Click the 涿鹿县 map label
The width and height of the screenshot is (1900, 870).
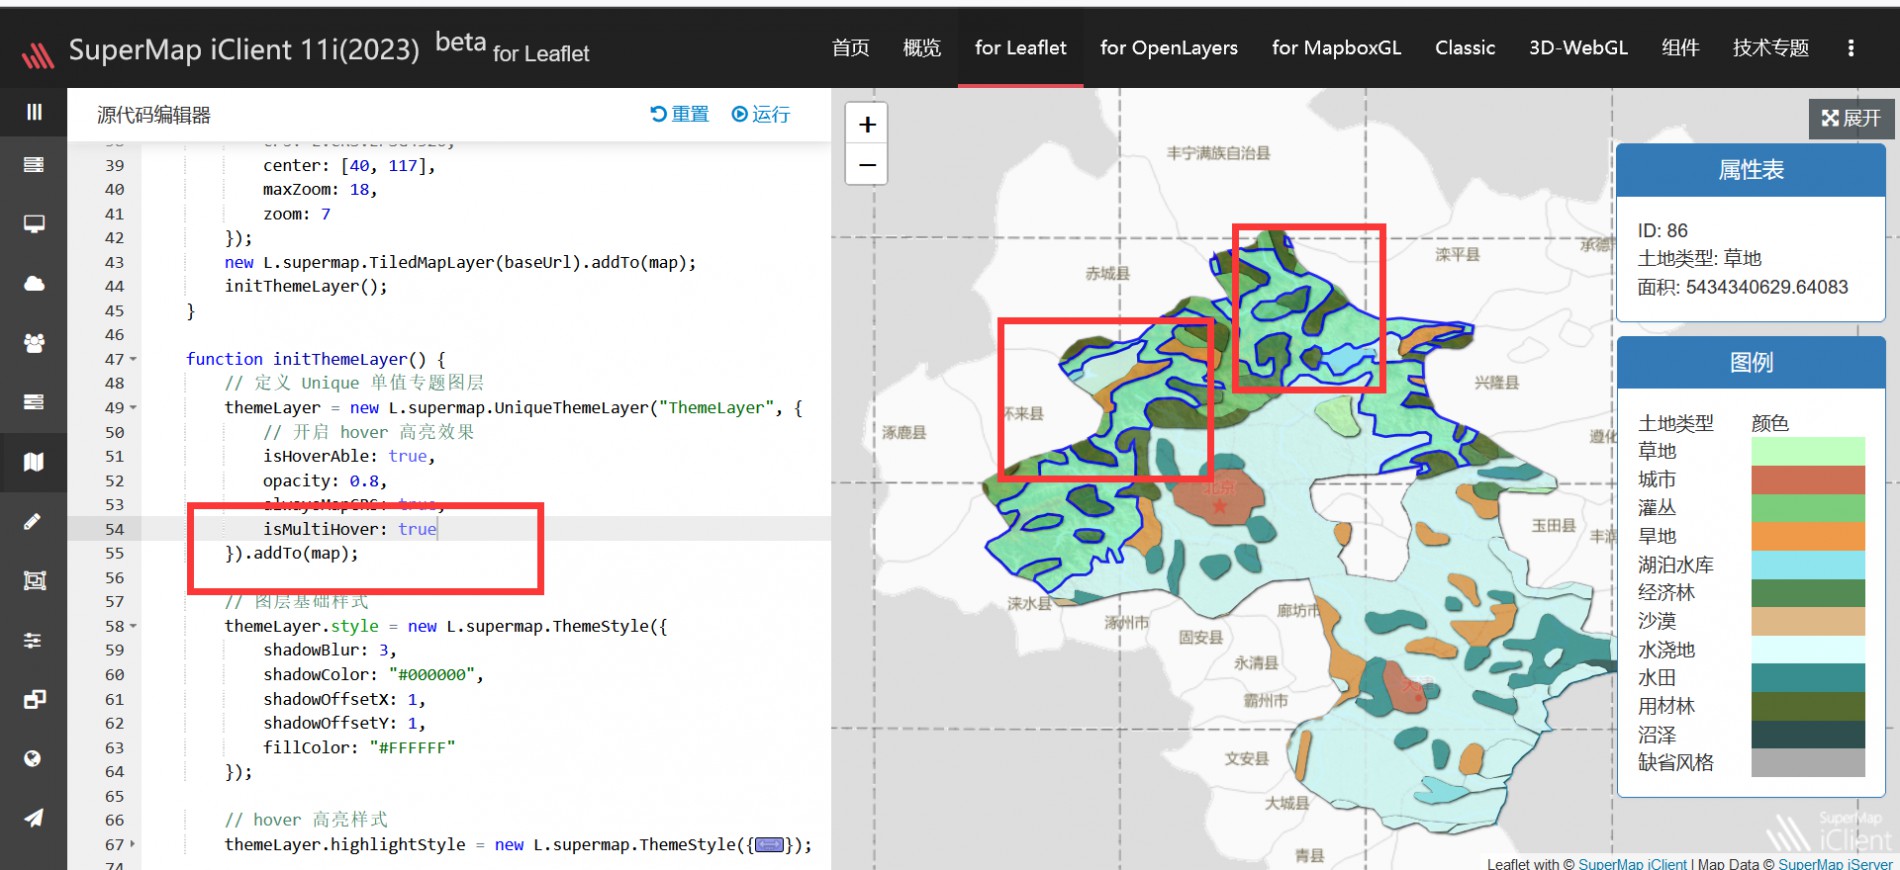(x=904, y=432)
